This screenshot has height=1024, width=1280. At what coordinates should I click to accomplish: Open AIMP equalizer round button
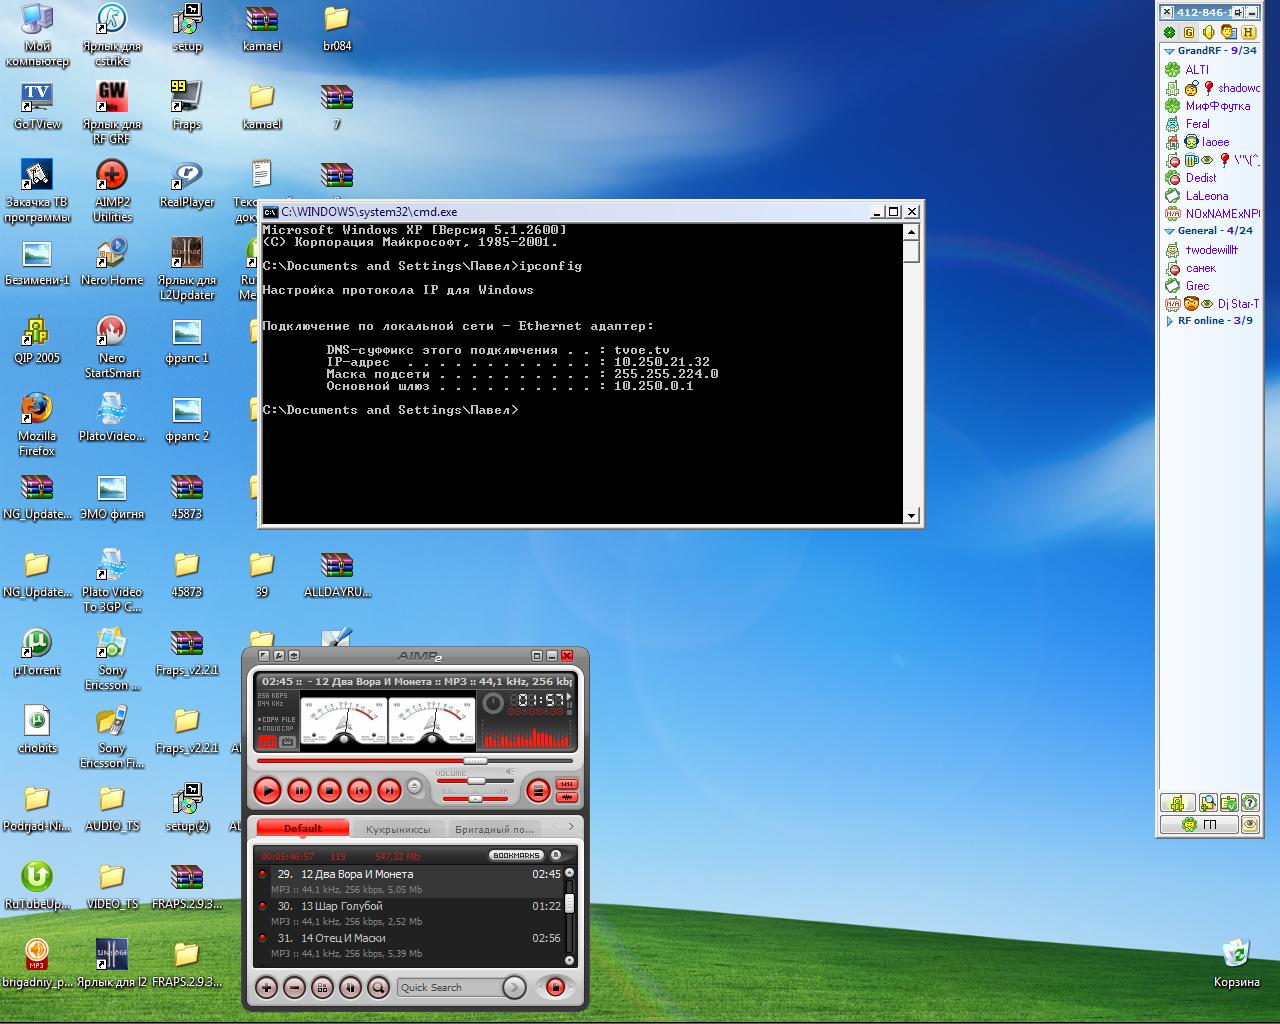pyautogui.click(x=538, y=791)
